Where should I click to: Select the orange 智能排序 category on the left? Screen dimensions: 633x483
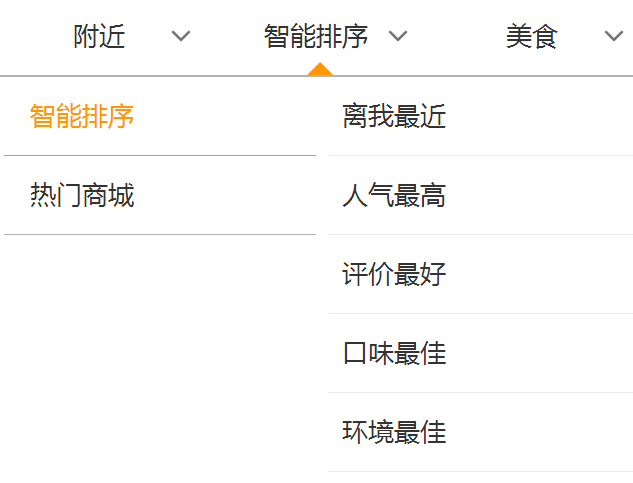(x=82, y=116)
